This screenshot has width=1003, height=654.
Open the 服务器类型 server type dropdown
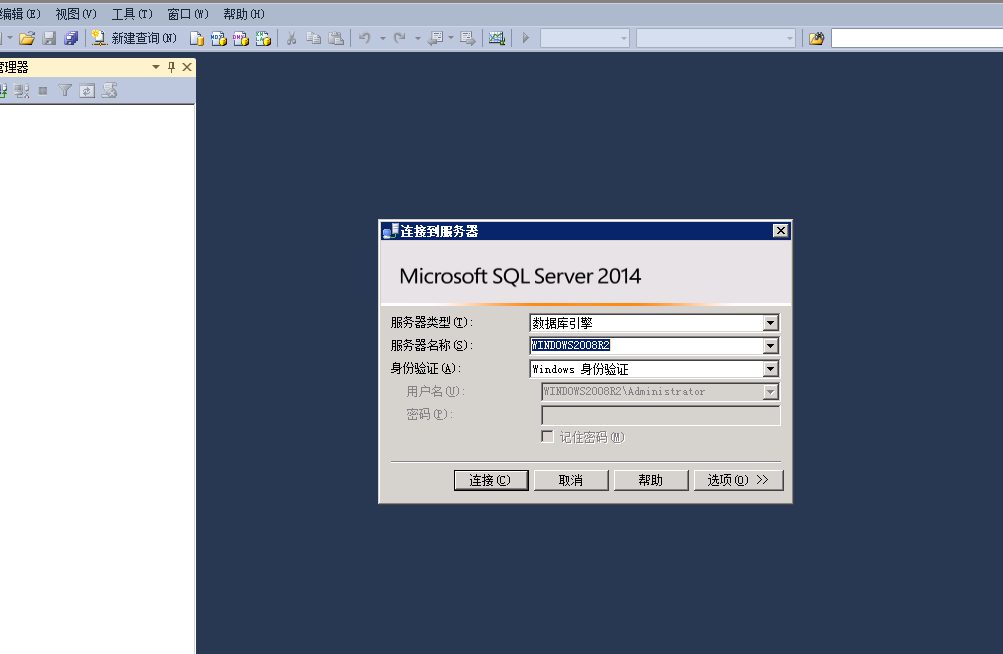770,322
